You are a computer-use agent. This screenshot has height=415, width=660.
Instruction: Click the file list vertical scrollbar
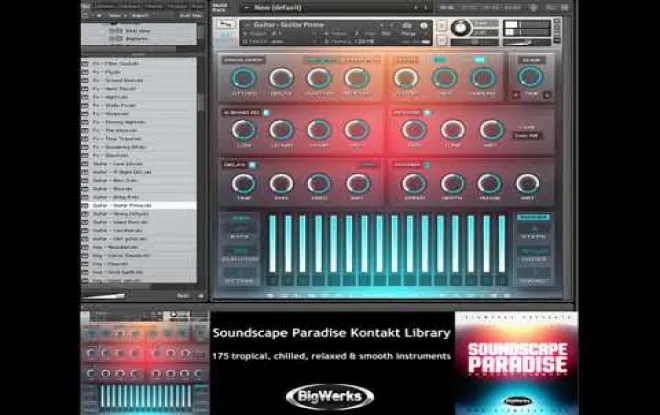point(201,101)
